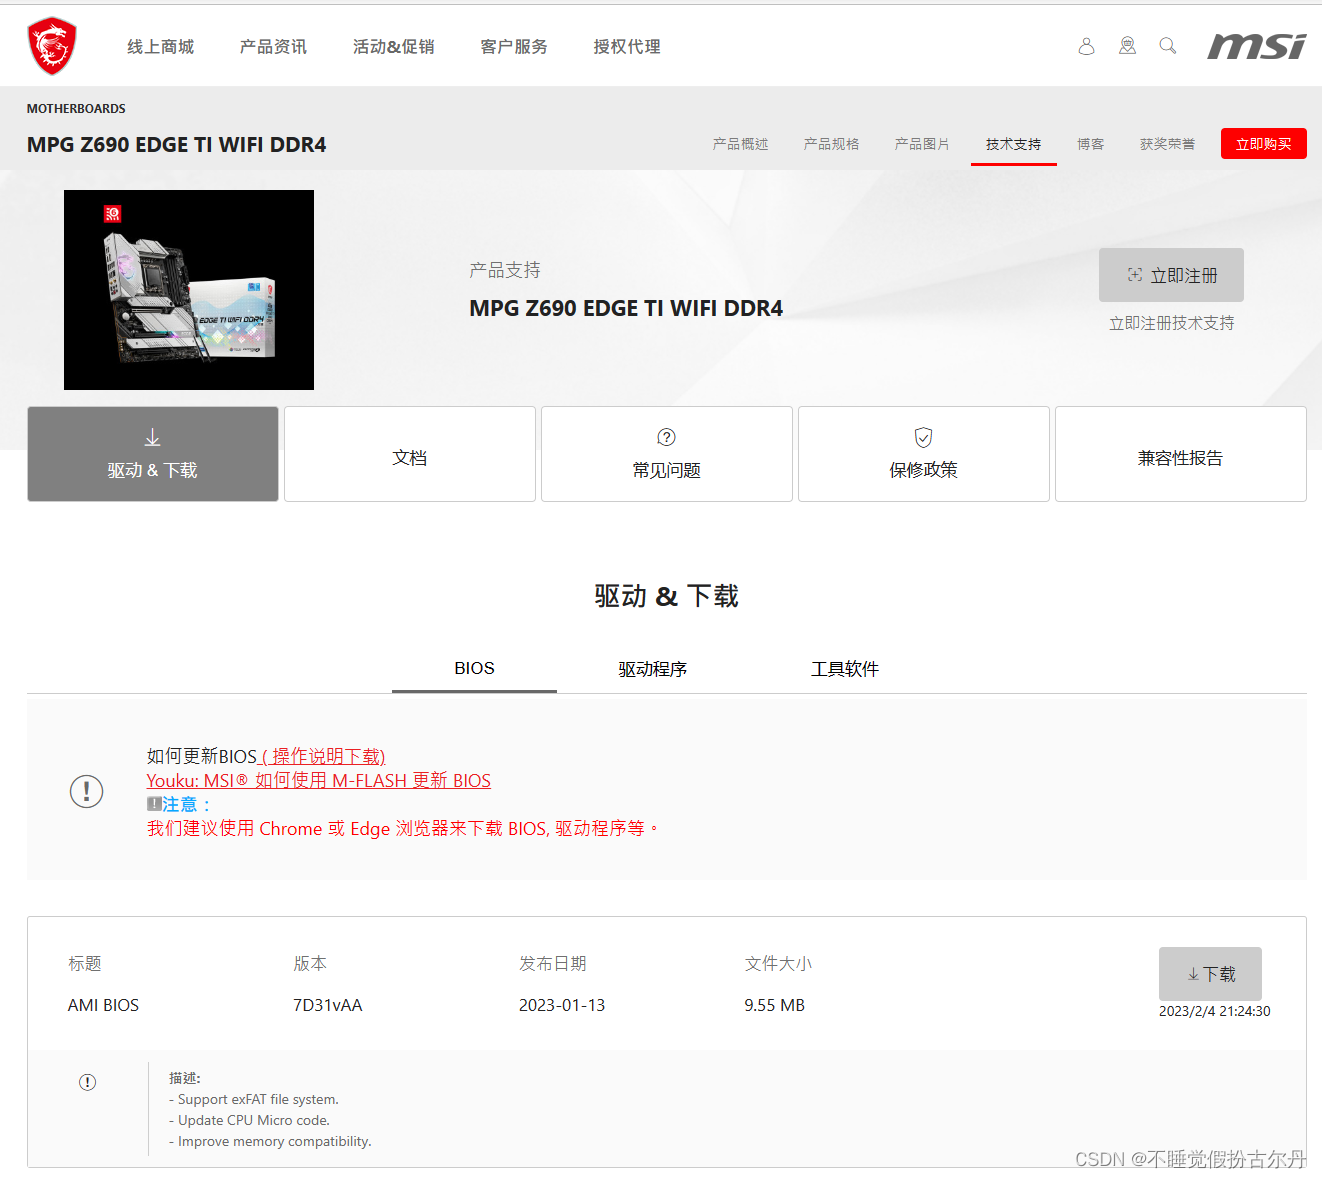Open Youku M-FLASH BIOS update link

[x=319, y=780]
